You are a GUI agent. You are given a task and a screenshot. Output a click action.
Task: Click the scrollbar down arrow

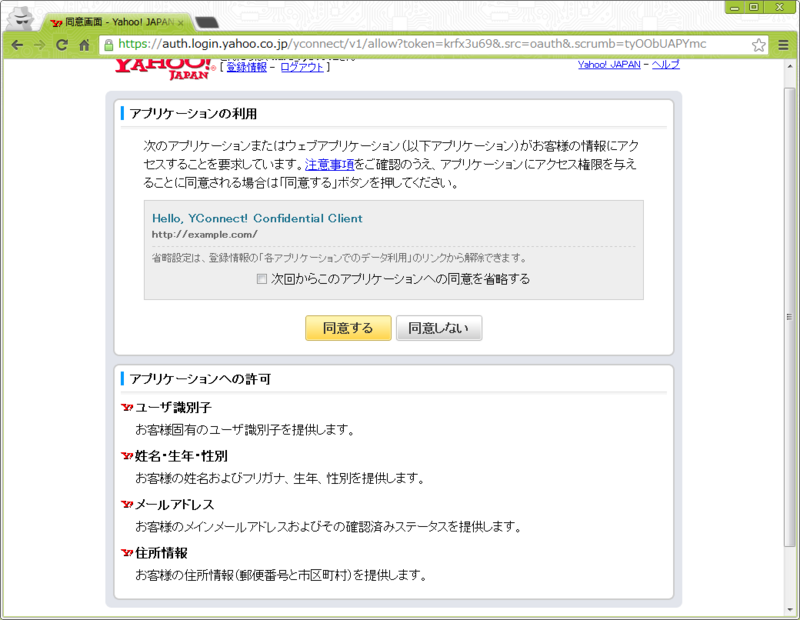coord(789,610)
